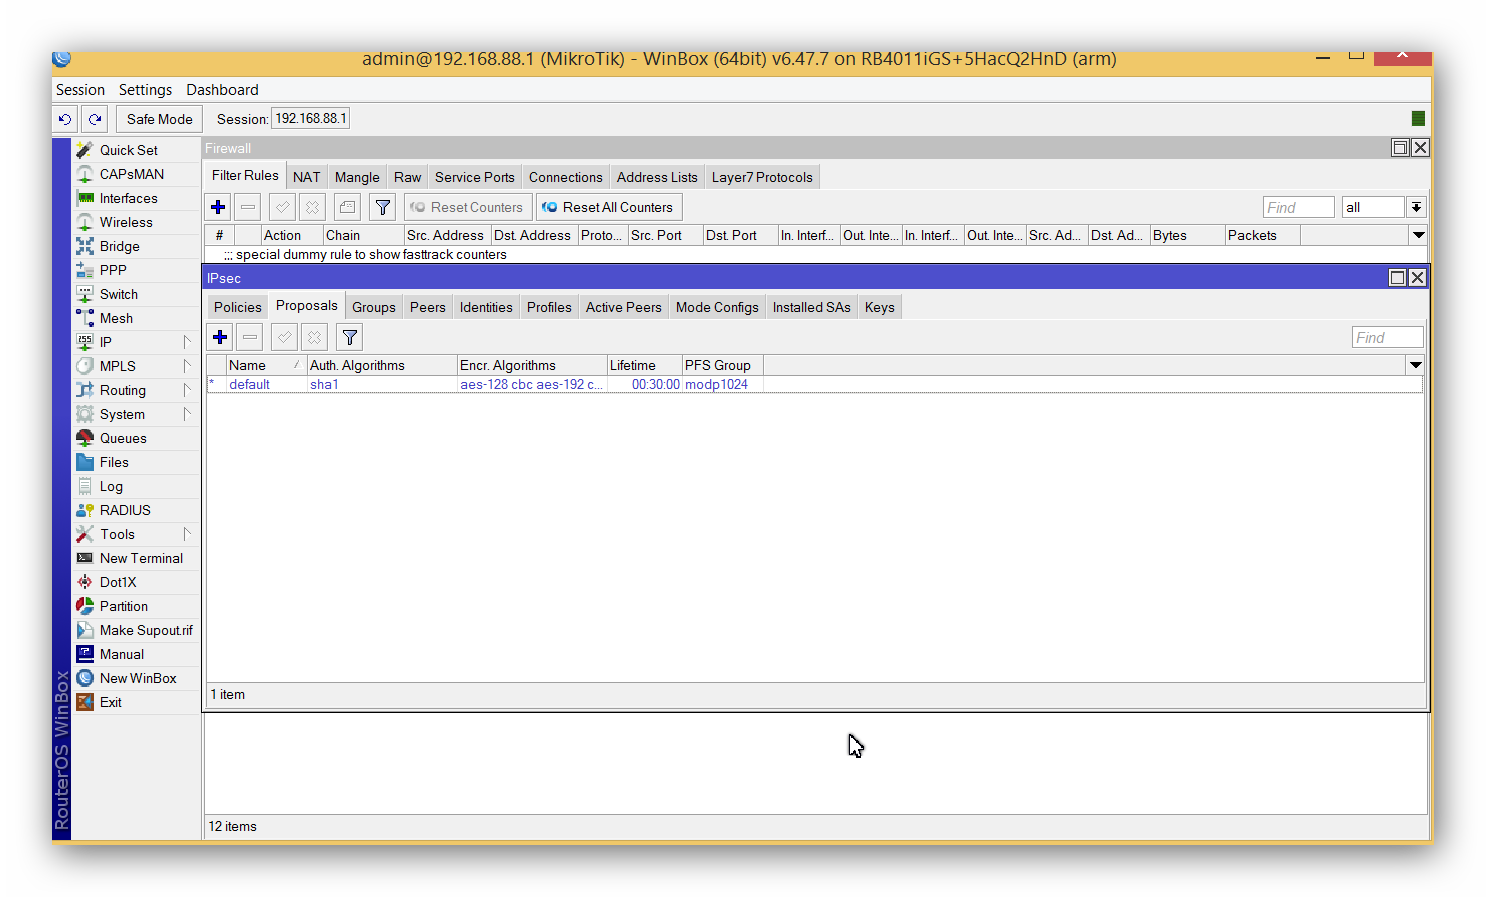The image size is (1486, 897).
Task: Launch New WinBox
Action: point(138,678)
